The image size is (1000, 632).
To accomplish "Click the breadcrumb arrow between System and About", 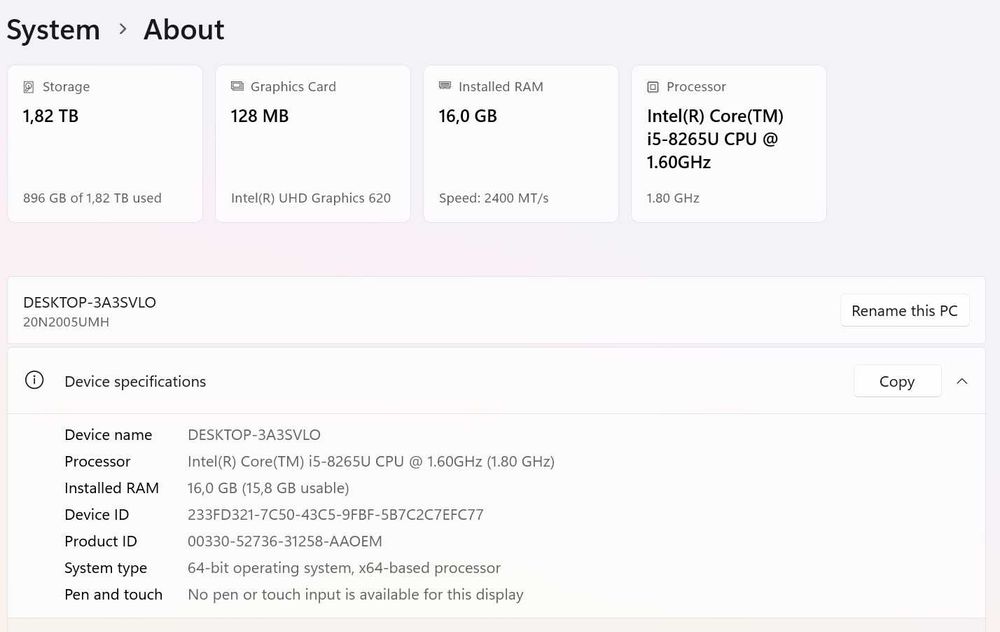I will 123,30.
